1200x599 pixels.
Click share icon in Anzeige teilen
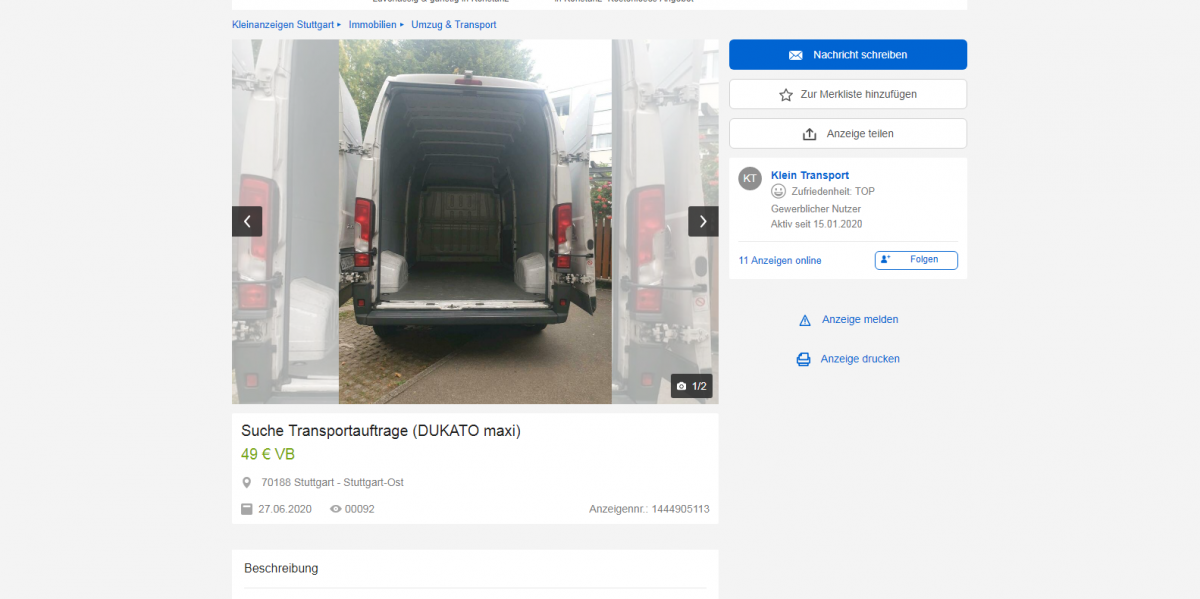(x=810, y=134)
